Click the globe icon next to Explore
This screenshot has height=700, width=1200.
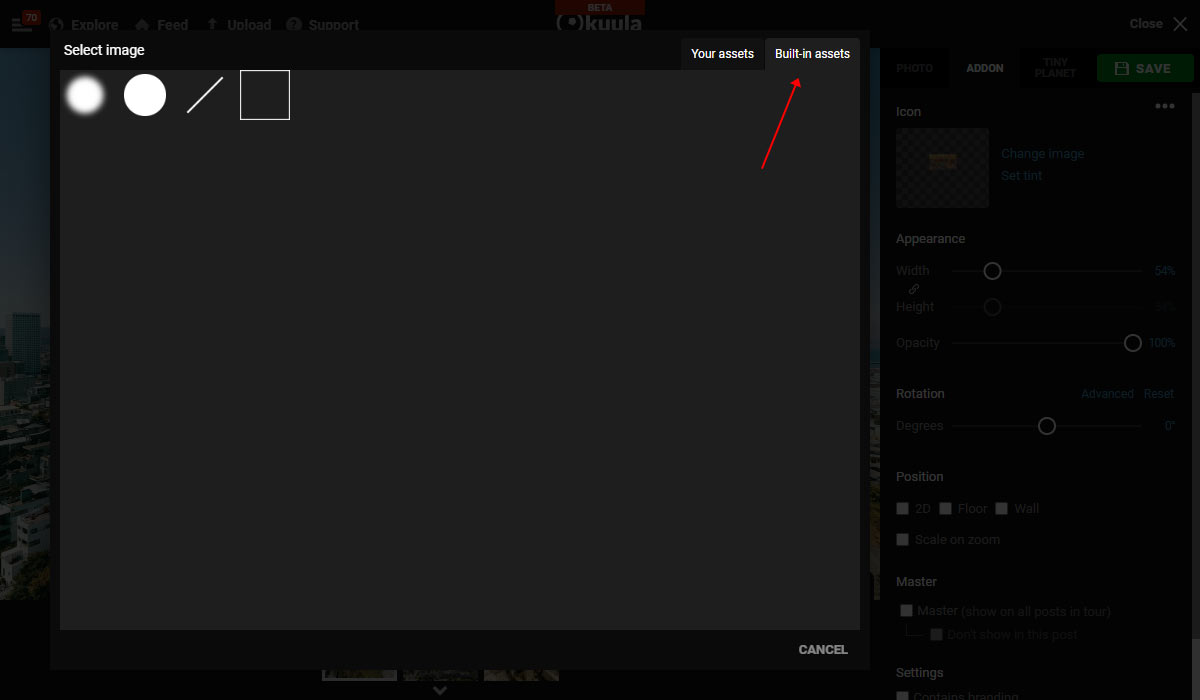tap(56, 24)
